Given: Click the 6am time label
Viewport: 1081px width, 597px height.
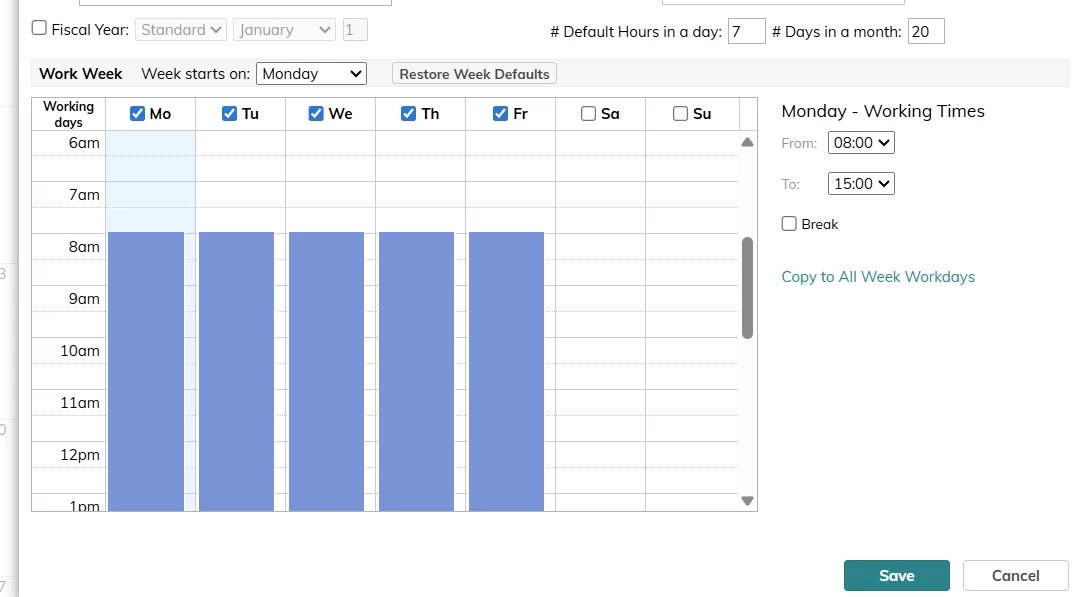Looking at the screenshot, I should 84,143.
